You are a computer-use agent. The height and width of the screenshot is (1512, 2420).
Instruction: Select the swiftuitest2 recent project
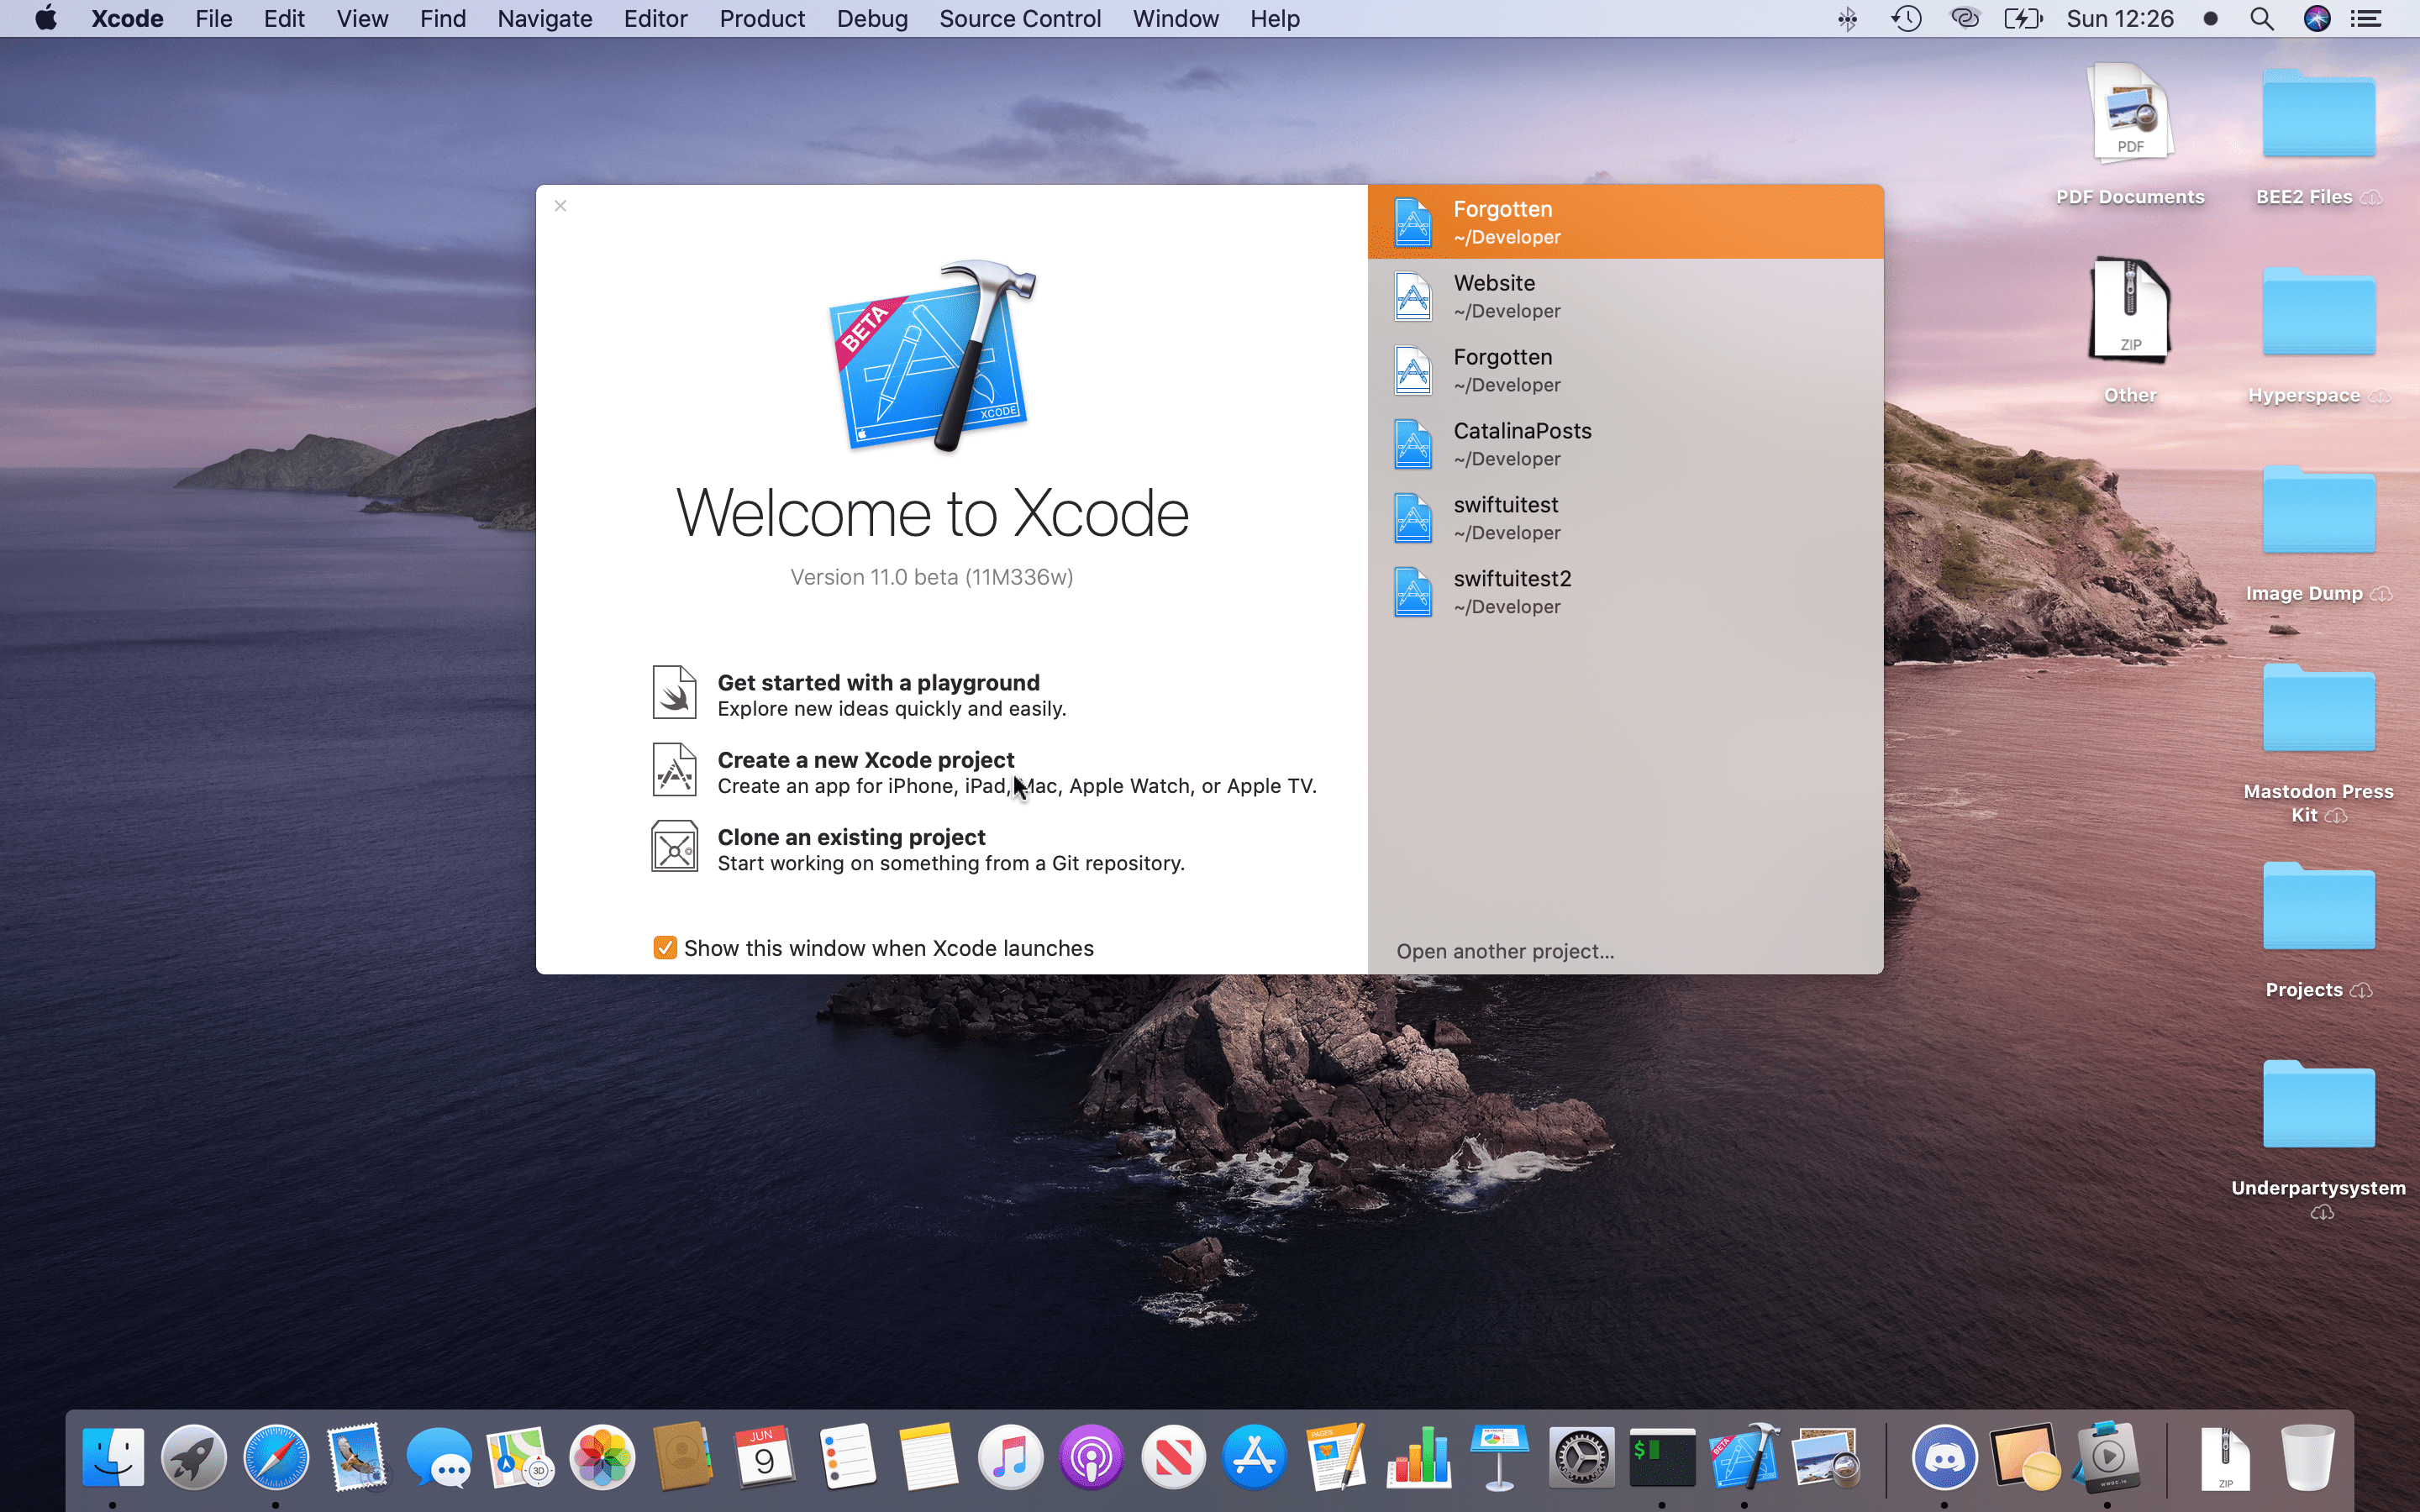(x=1625, y=592)
